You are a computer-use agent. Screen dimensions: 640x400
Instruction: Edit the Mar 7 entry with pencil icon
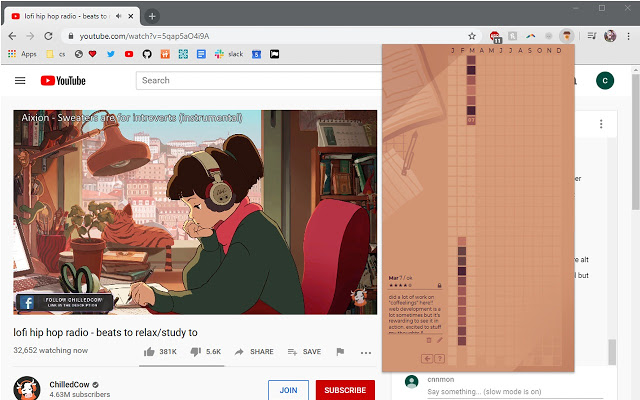pos(440,340)
